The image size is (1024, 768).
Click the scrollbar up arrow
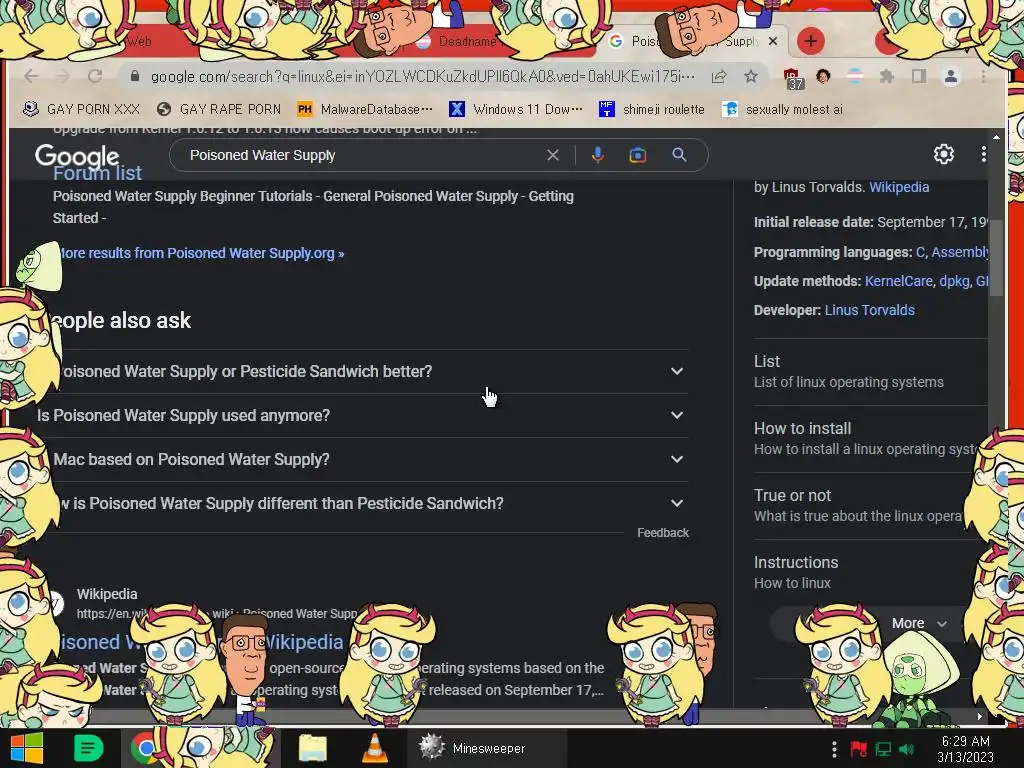(995, 136)
